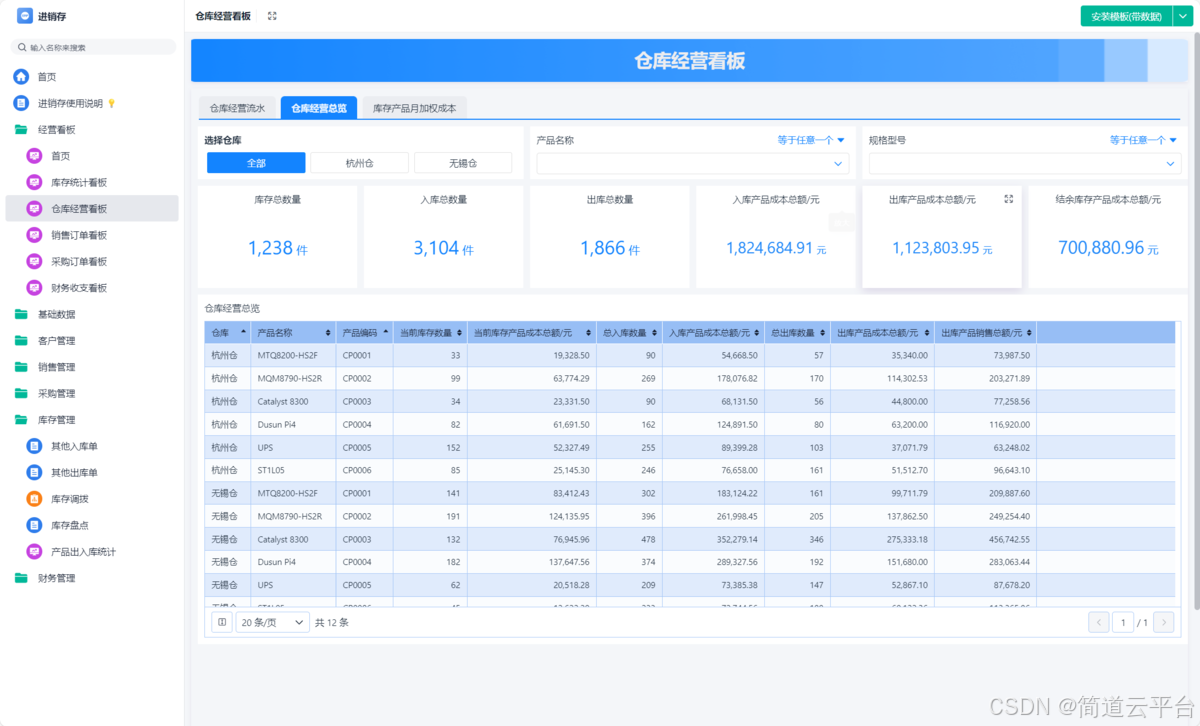Select the 全部 warehouse filter
This screenshot has height=726, width=1200.
(x=256, y=163)
